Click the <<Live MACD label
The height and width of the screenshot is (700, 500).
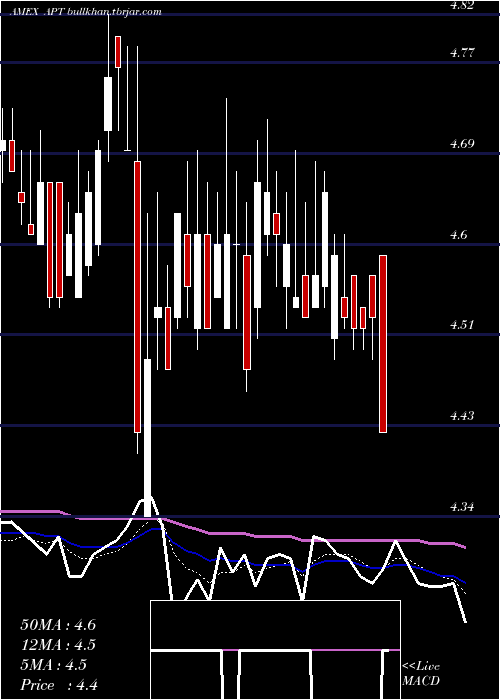pyautogui.click(x=421, y=674)
